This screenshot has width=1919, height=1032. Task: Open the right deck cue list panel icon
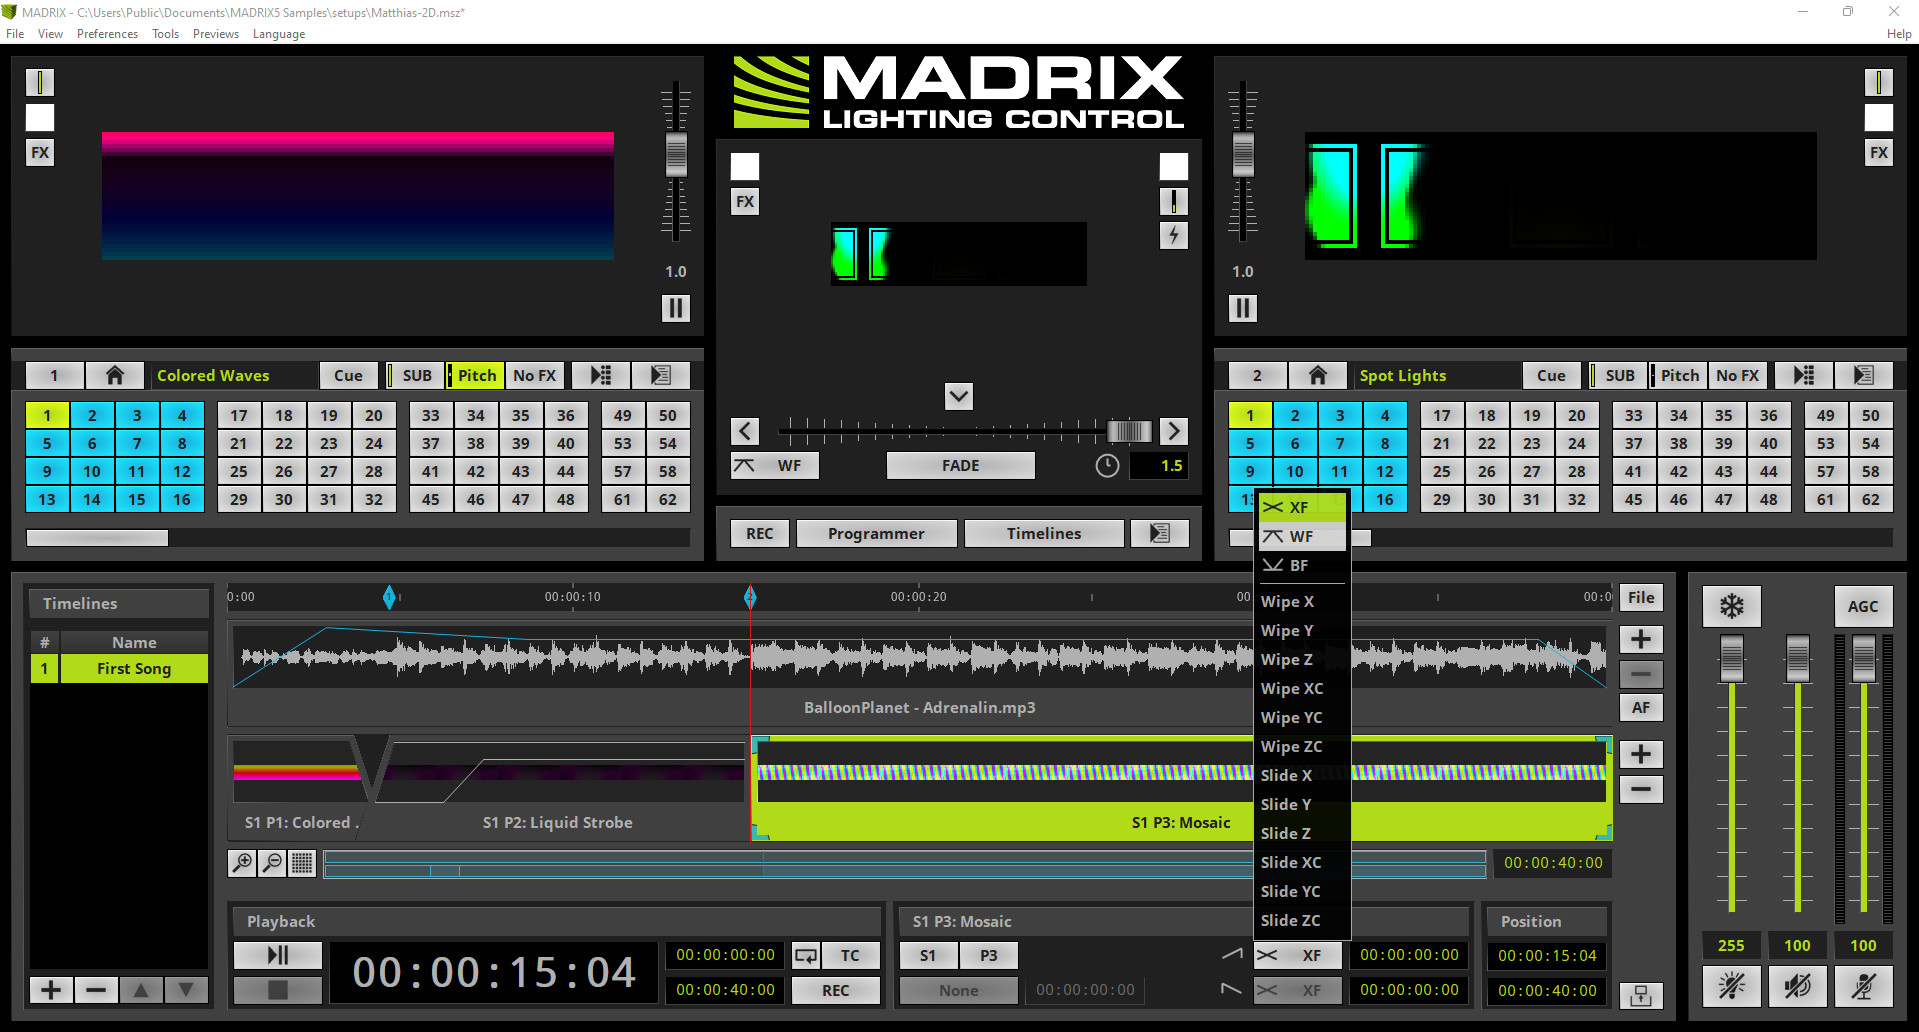pyautogui.click(x=1863, y=375)
